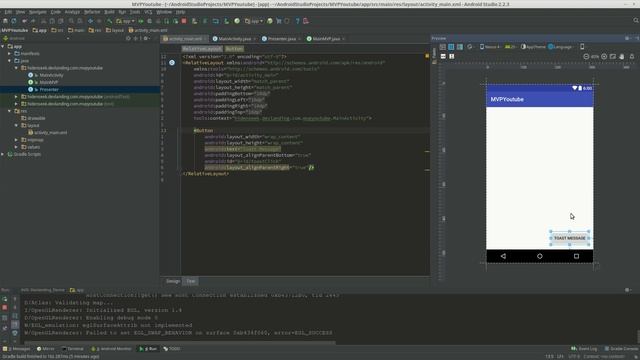Image resolution: width=640 pixels, height=360 pixels.
Task: Open the Language dropdown in Preview
Action: [x=560, y=47]
